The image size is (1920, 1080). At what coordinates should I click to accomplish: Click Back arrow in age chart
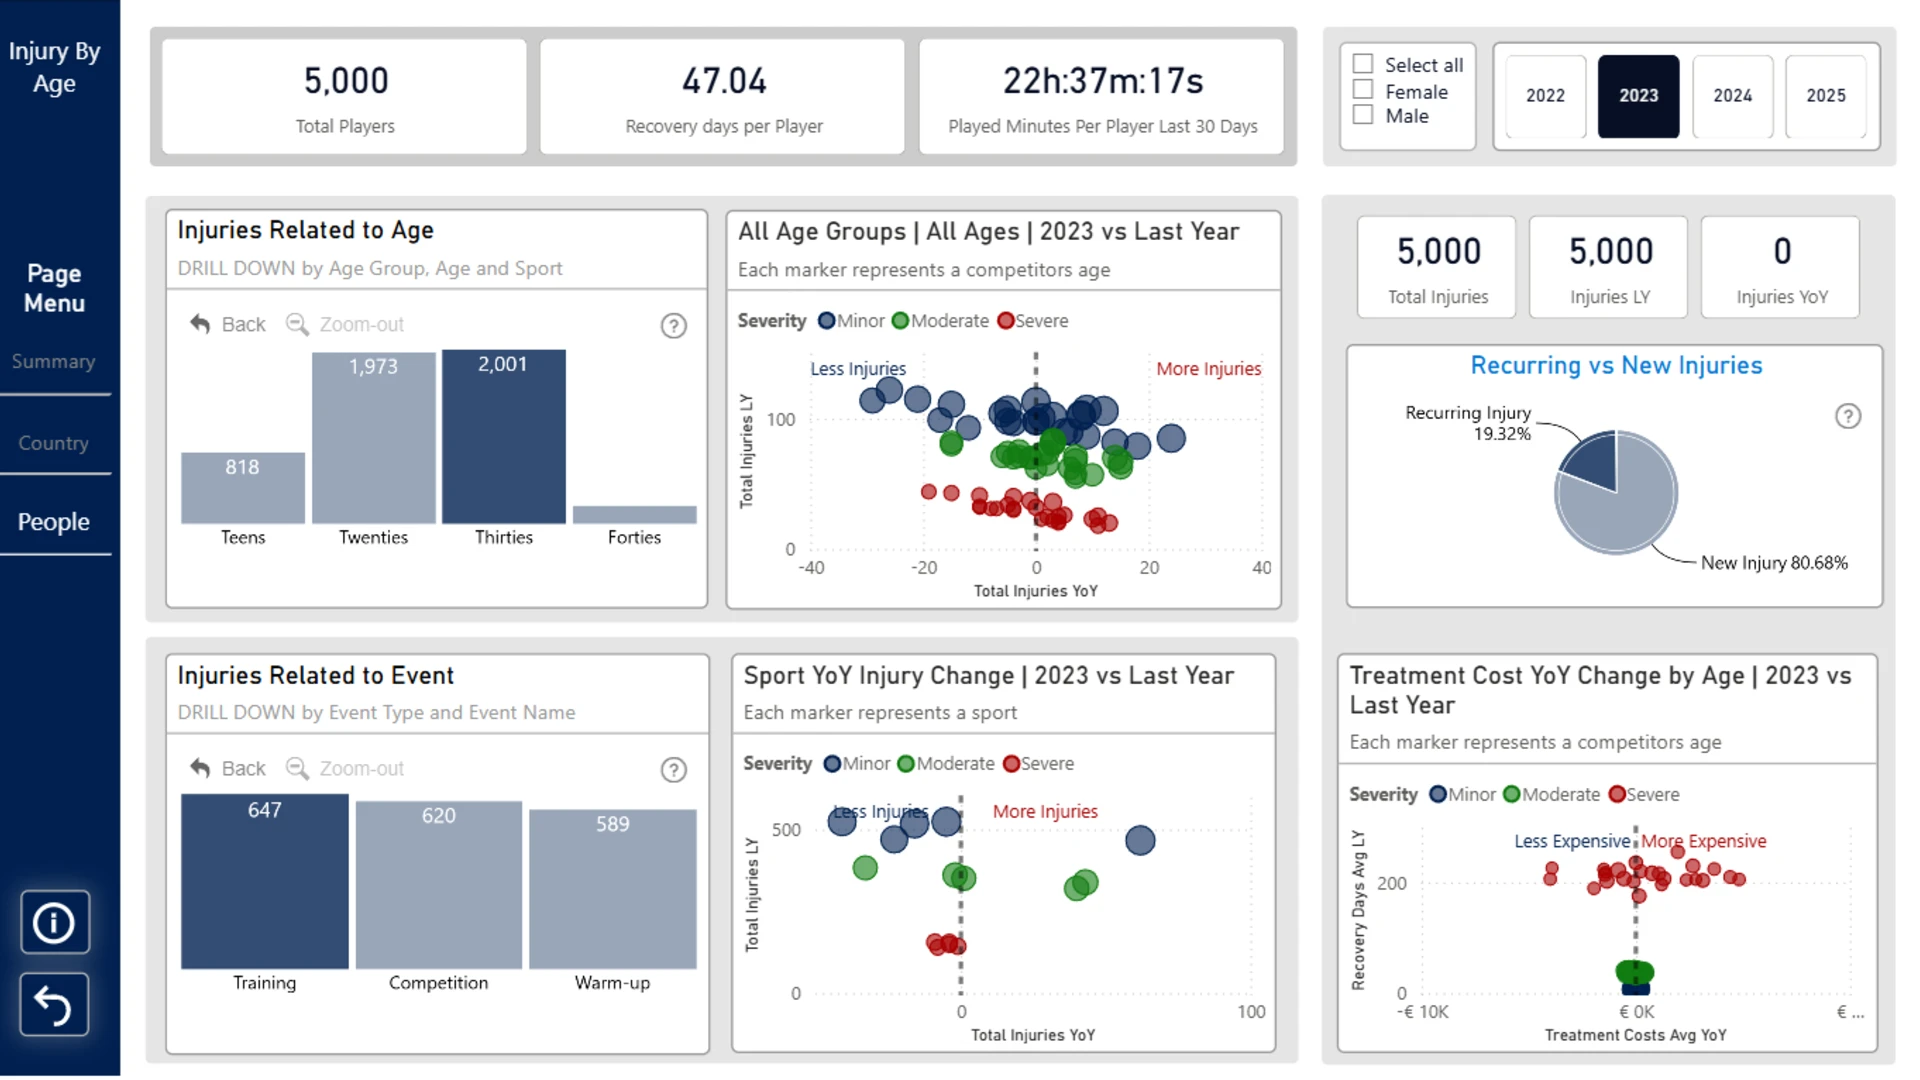coord(201,324)
